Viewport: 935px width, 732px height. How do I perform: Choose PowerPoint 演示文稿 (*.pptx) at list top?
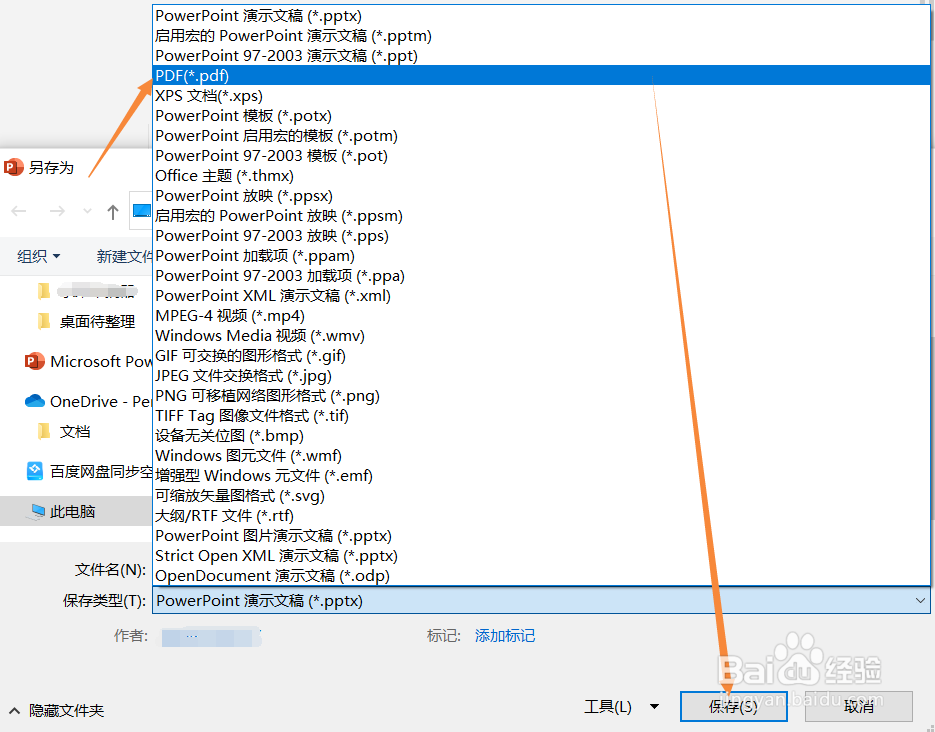point(541,15)
